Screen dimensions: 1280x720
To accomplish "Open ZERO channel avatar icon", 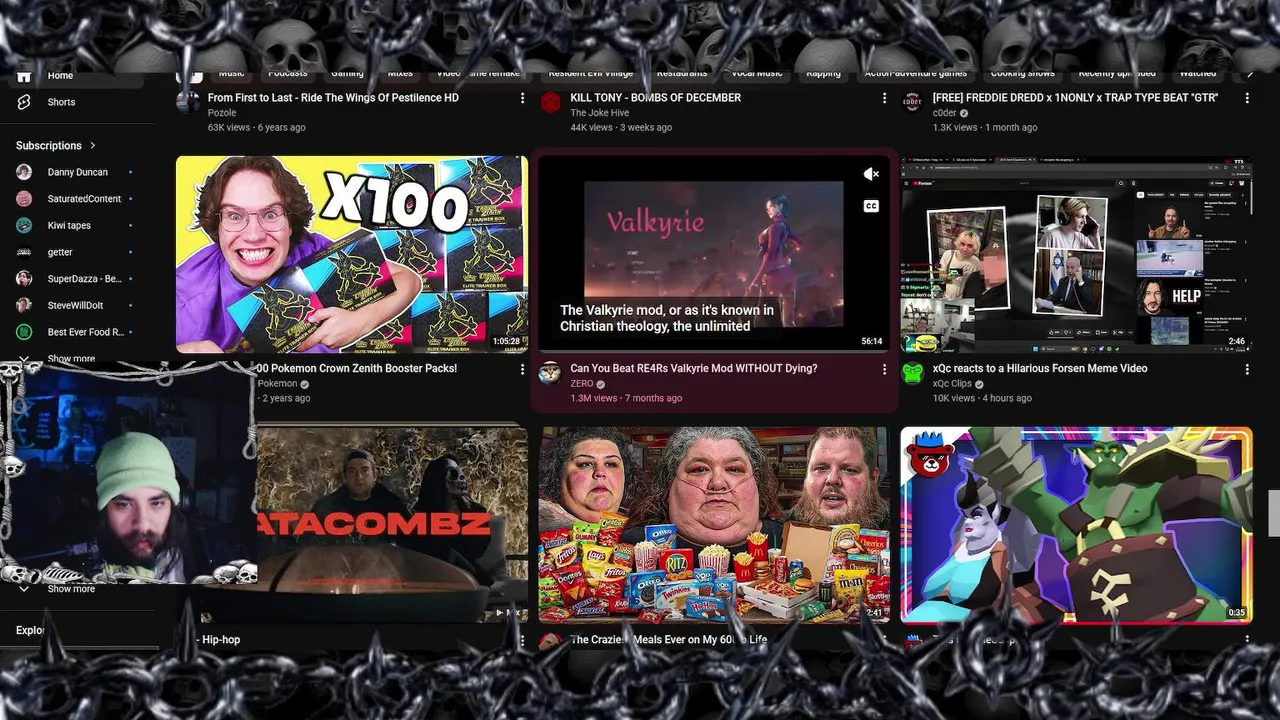I will [x=550, y=373].
